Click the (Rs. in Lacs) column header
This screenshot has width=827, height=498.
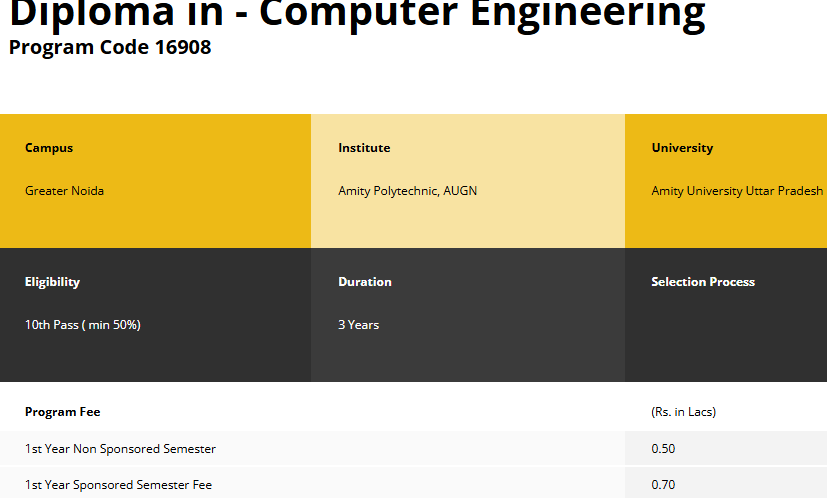point(683,412)
